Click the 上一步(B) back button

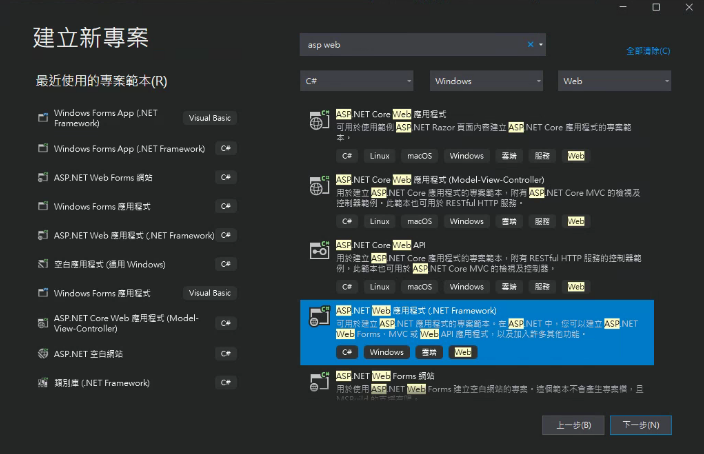(x=574, y=425)
